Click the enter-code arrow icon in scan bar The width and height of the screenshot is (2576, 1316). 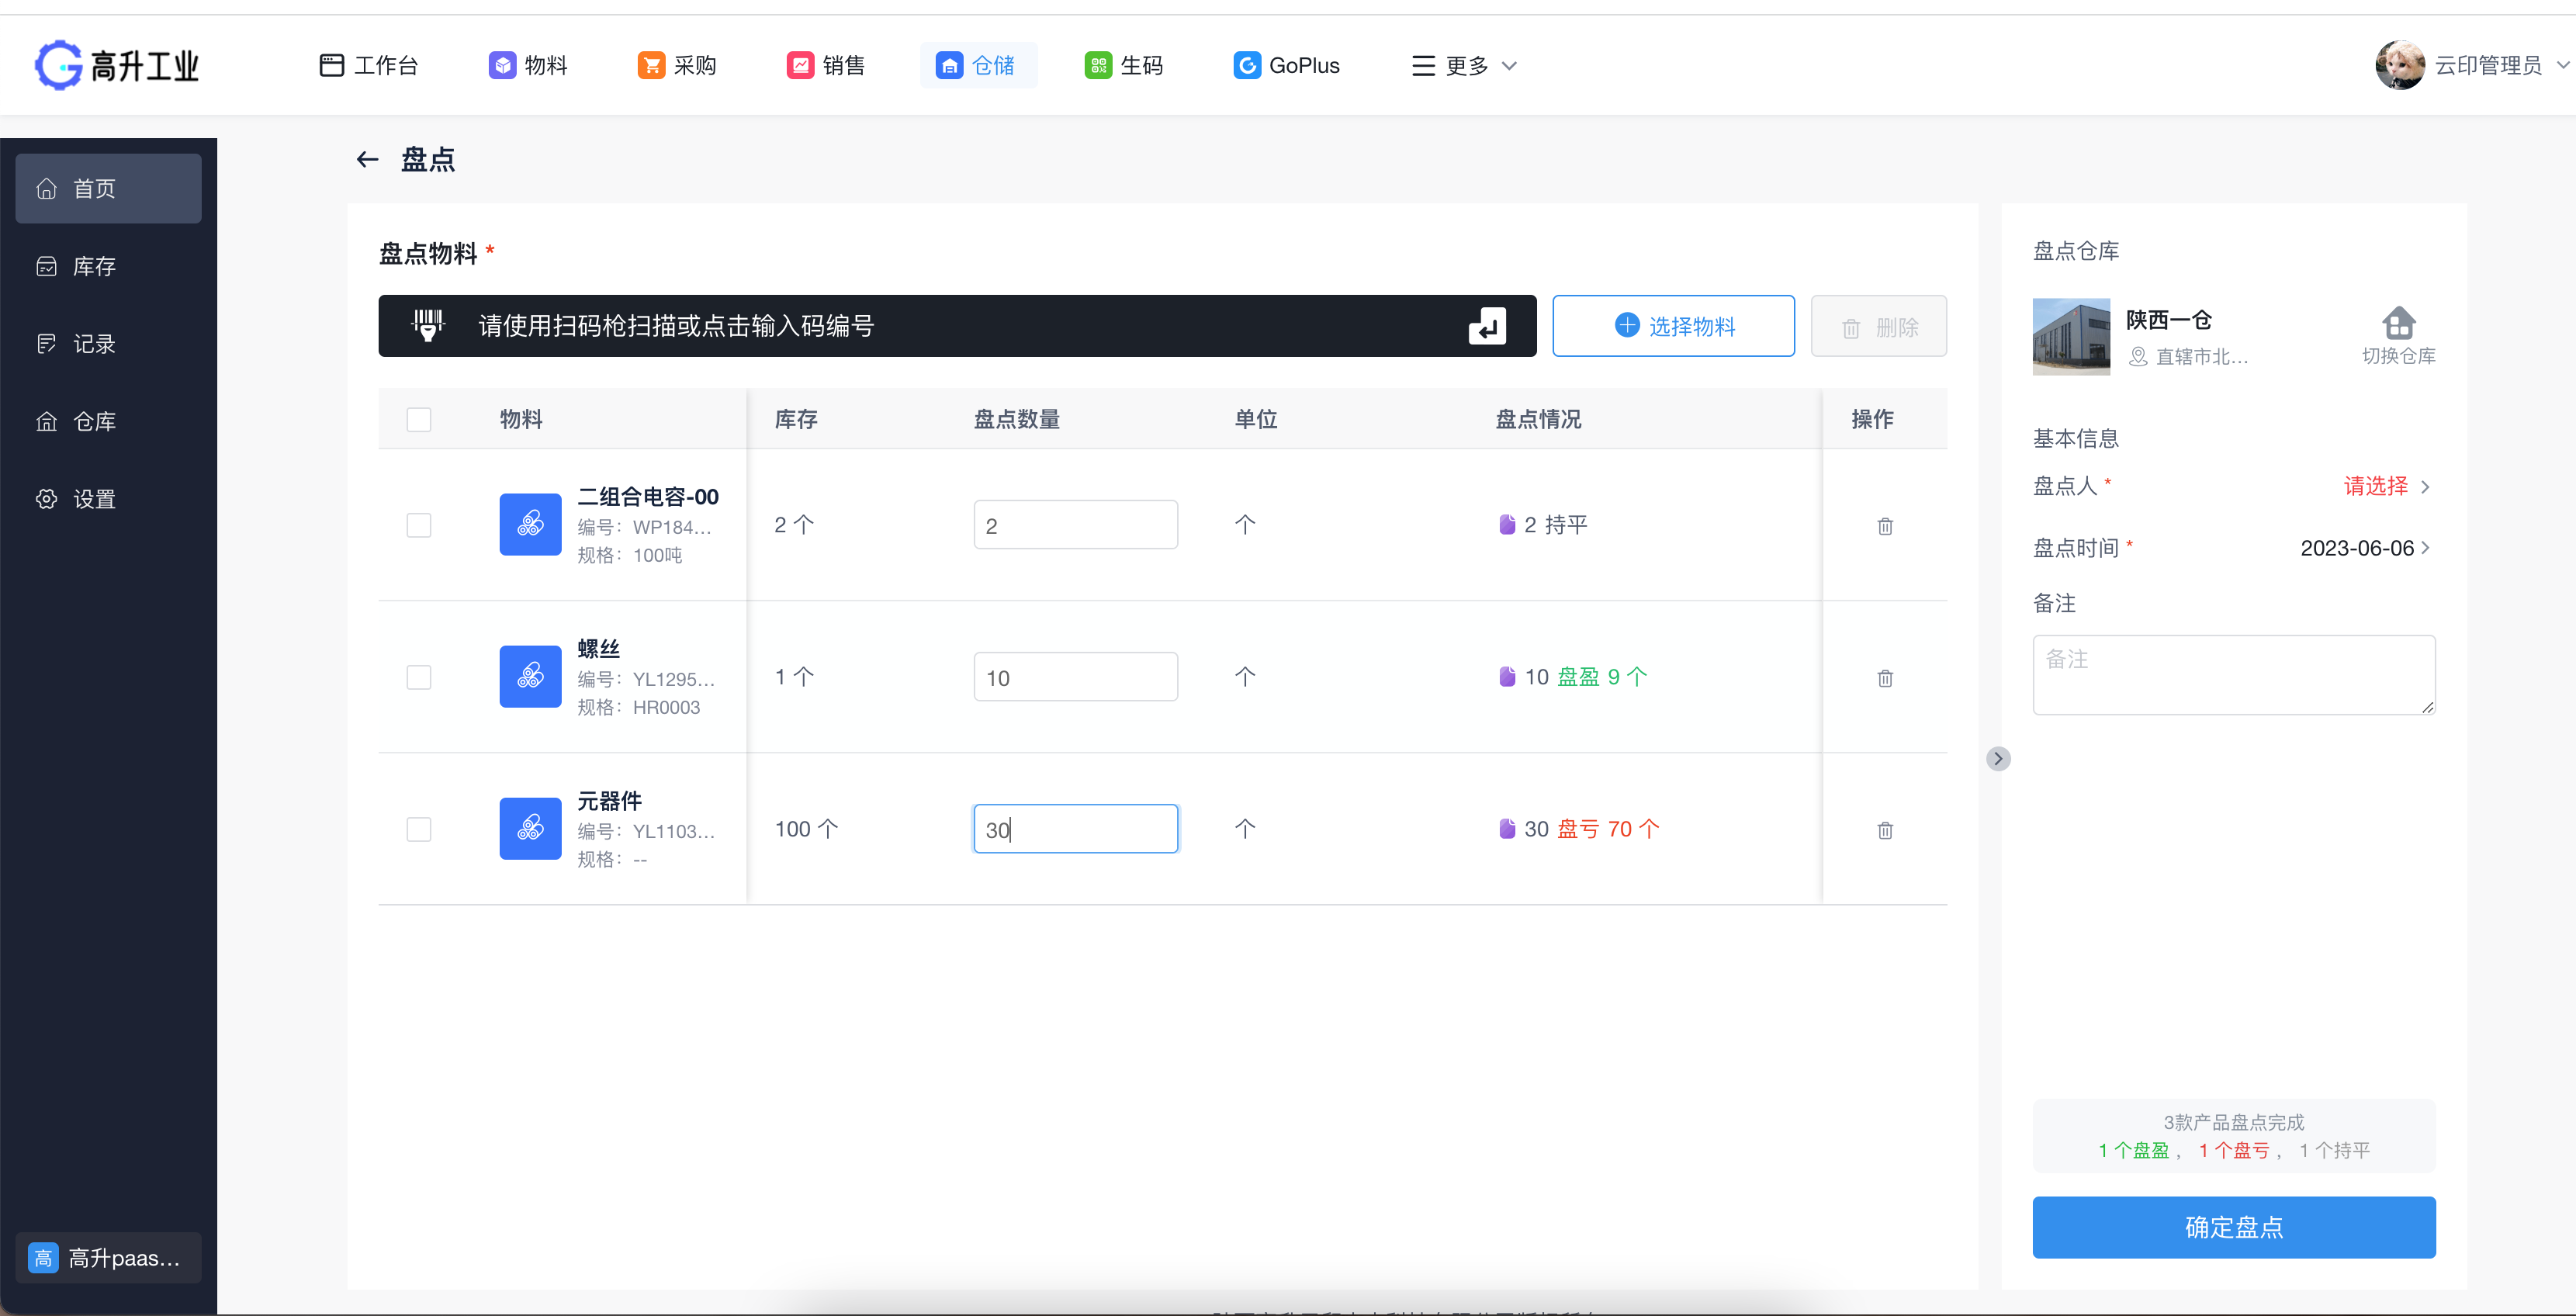pos(1487,326)
